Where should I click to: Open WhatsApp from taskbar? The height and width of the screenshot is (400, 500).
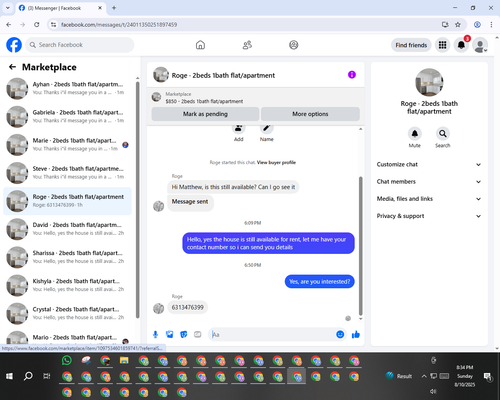(67, 360)
